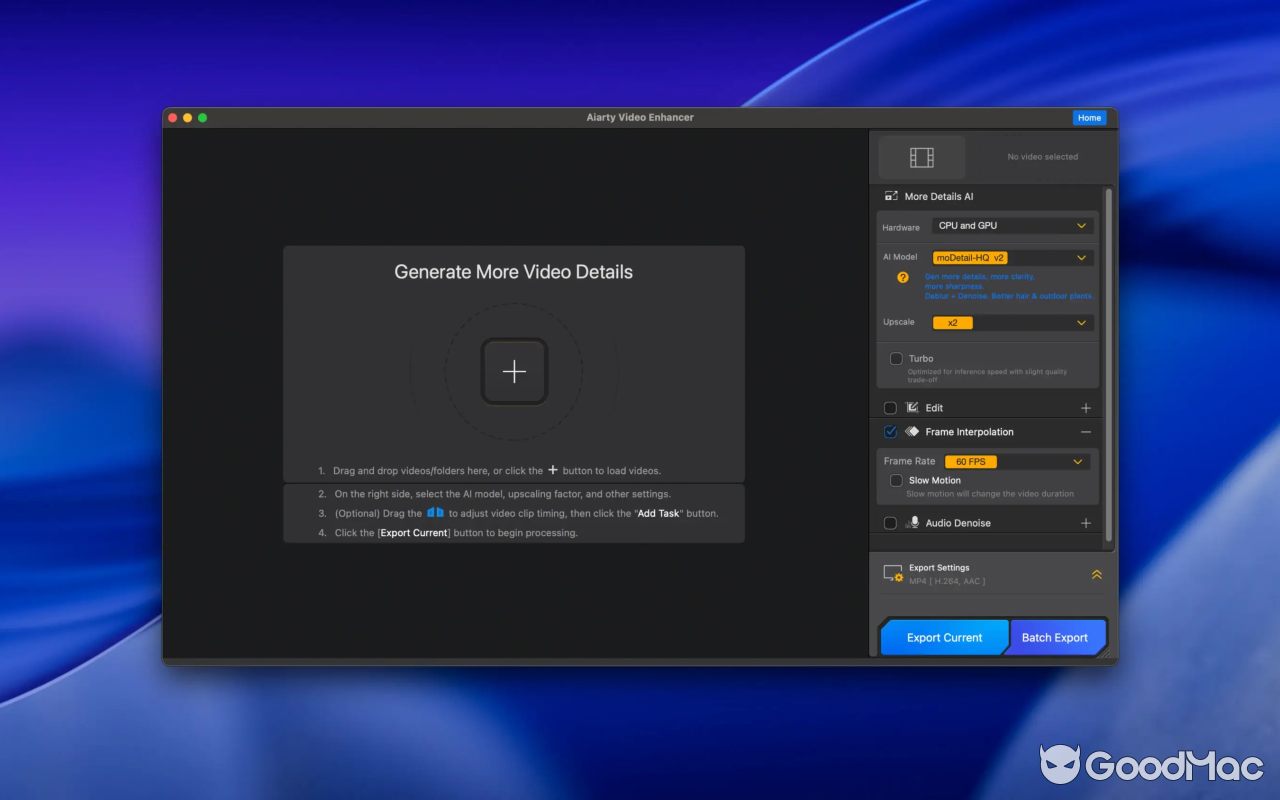Uncheck the Frame Interpolation checkbox
This screenshot has width=1280, height=800.
click(x=889, y=431)
